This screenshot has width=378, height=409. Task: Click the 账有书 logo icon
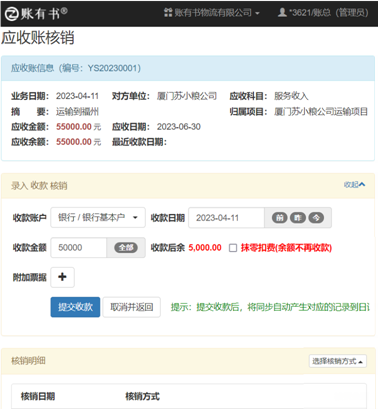click(x=12, y=14)
